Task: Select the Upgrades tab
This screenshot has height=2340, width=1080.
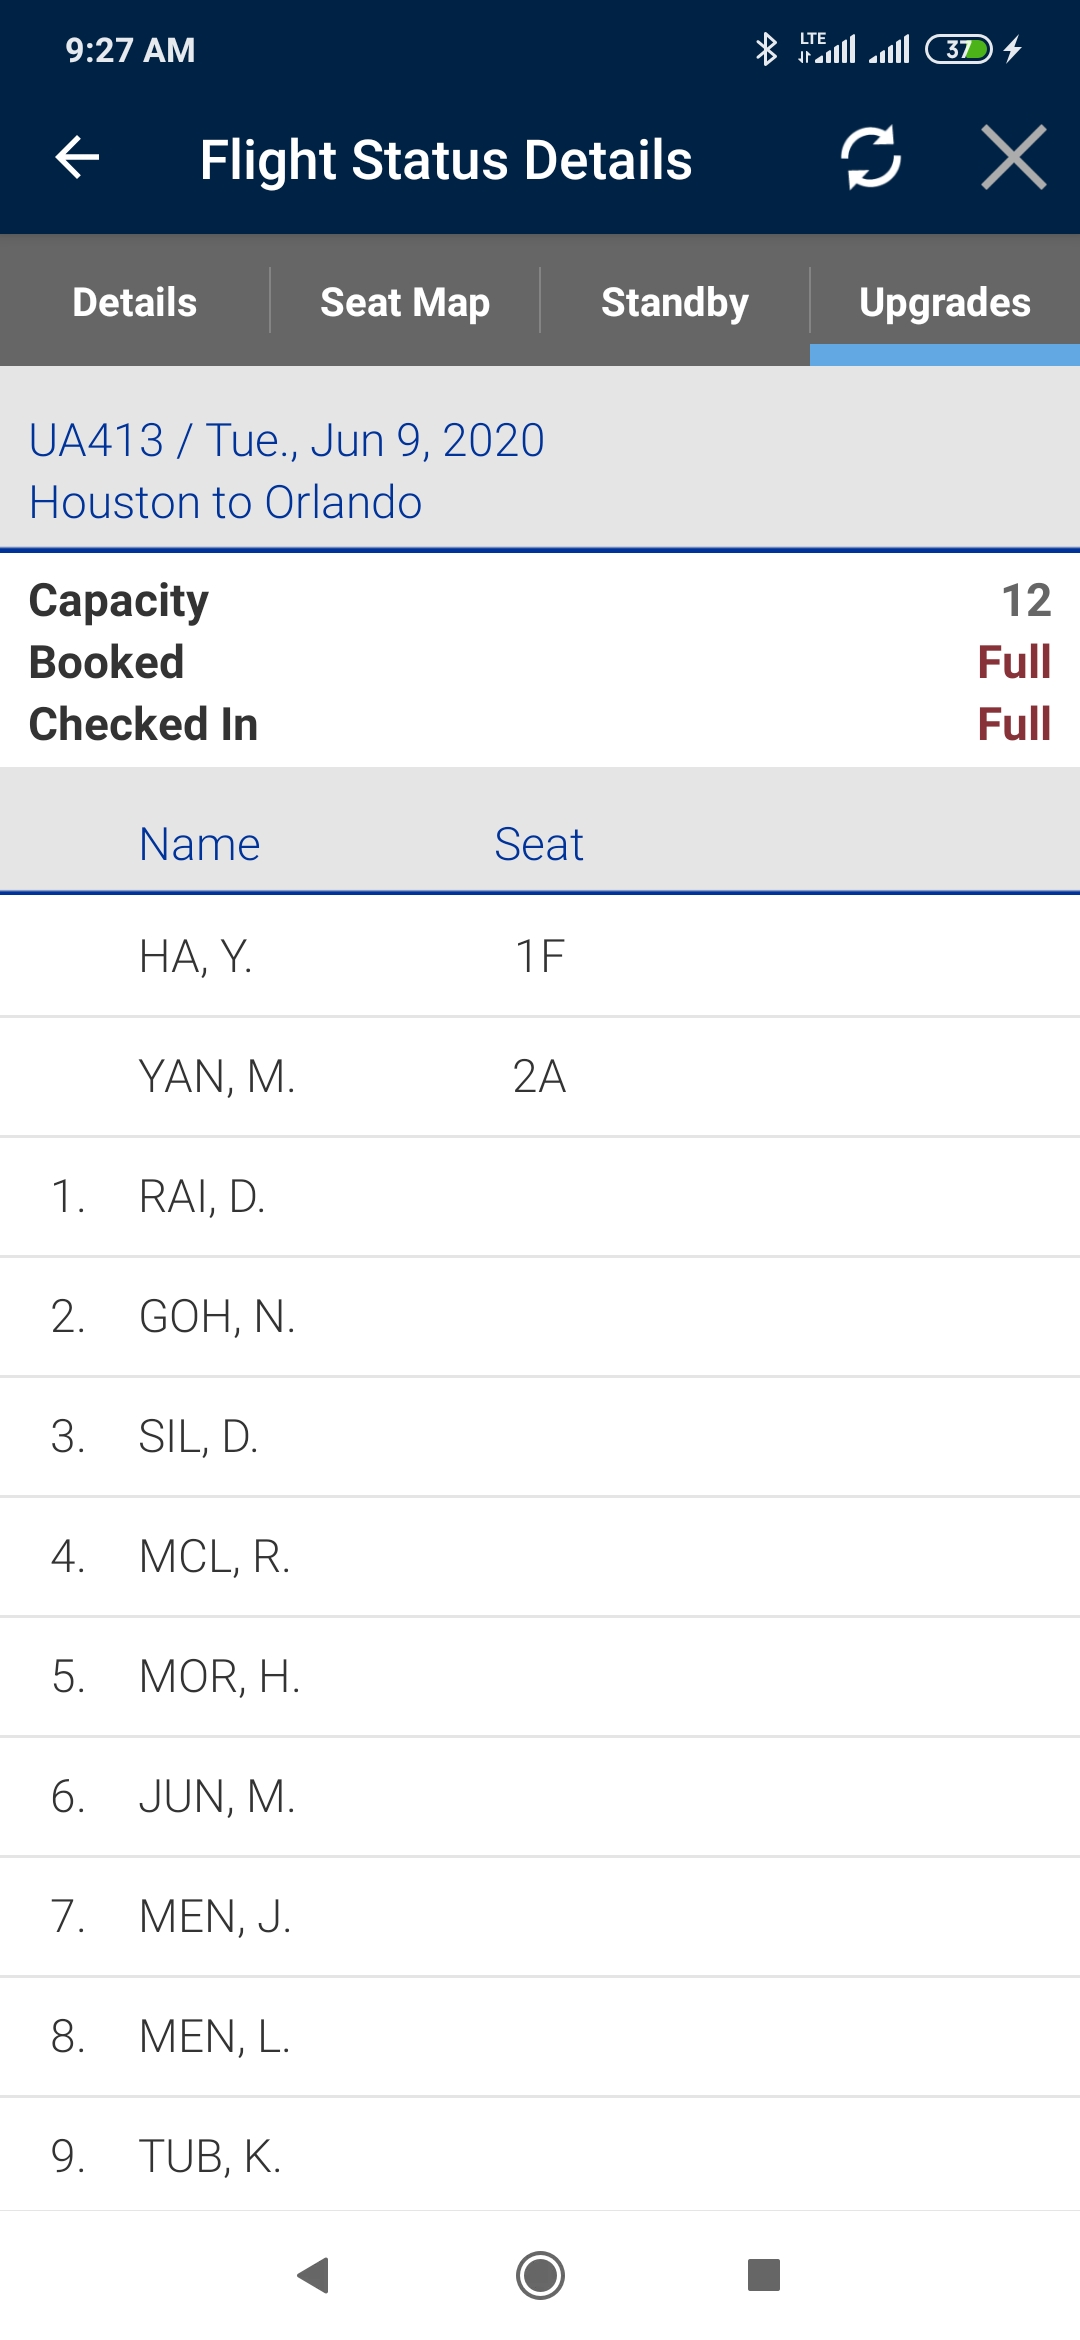Action: click(944, 302)
